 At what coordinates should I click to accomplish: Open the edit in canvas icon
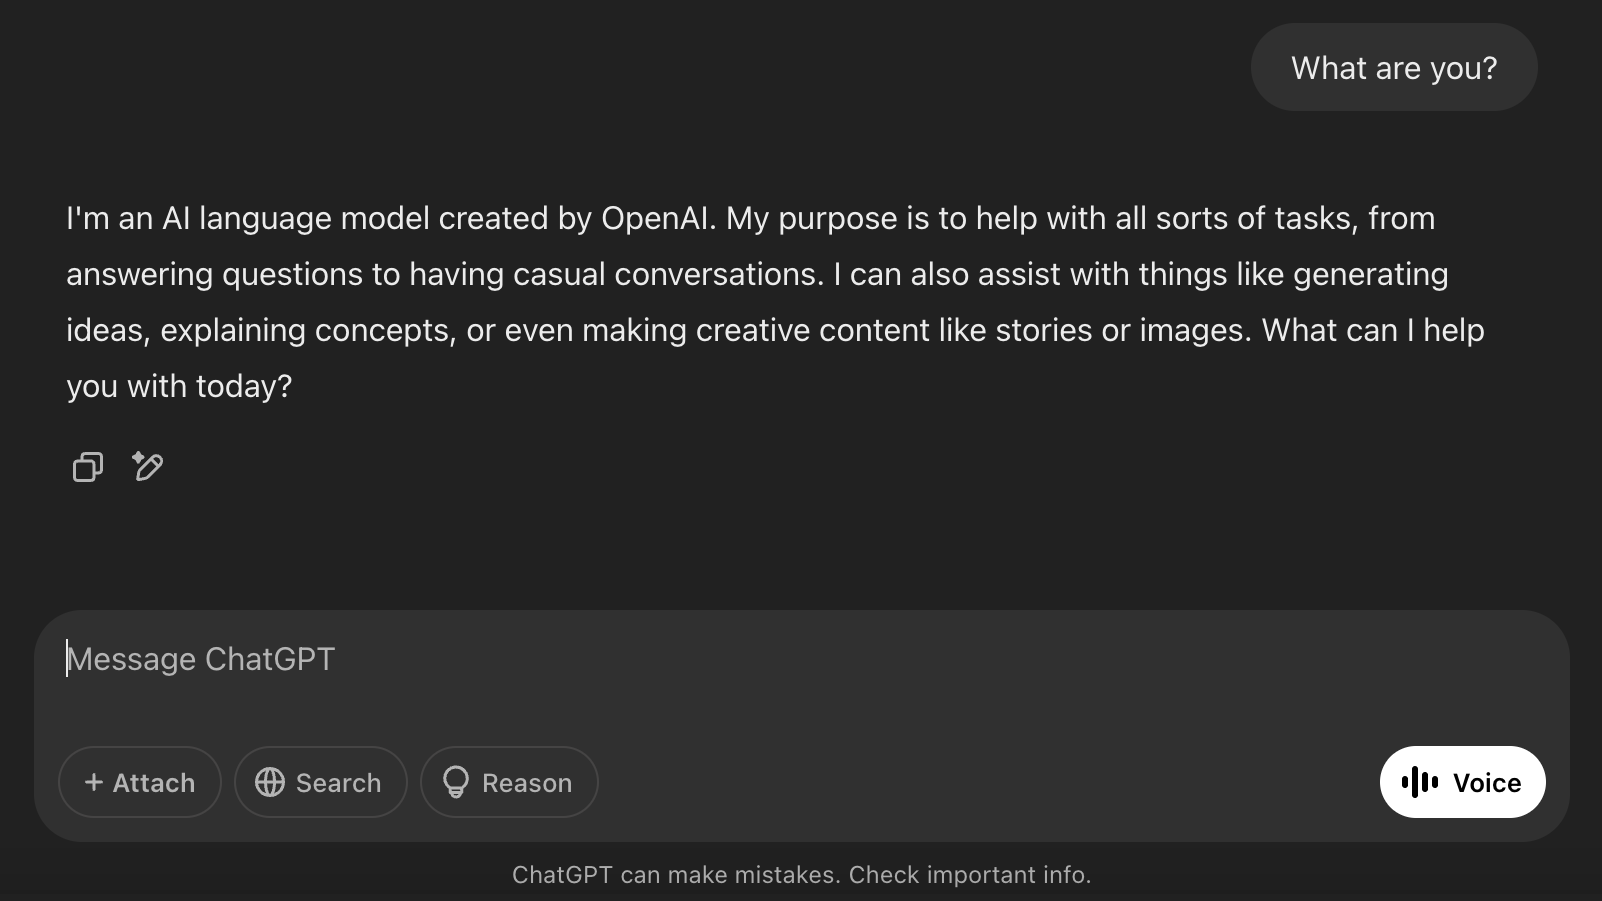[148, 466]
